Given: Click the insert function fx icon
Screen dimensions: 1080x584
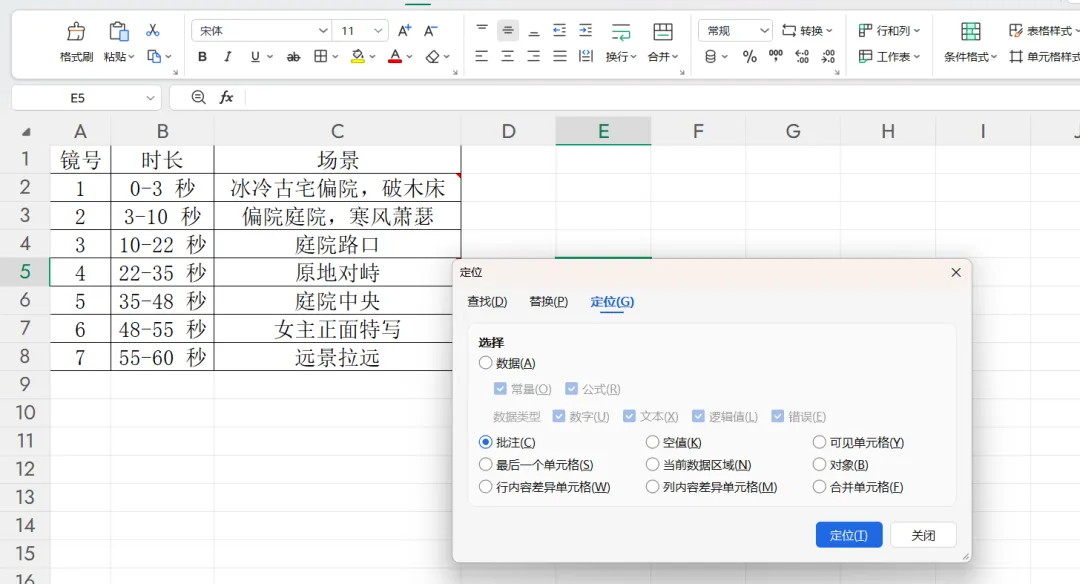Looking at the screenshot, I should click(x=226, y=97).
